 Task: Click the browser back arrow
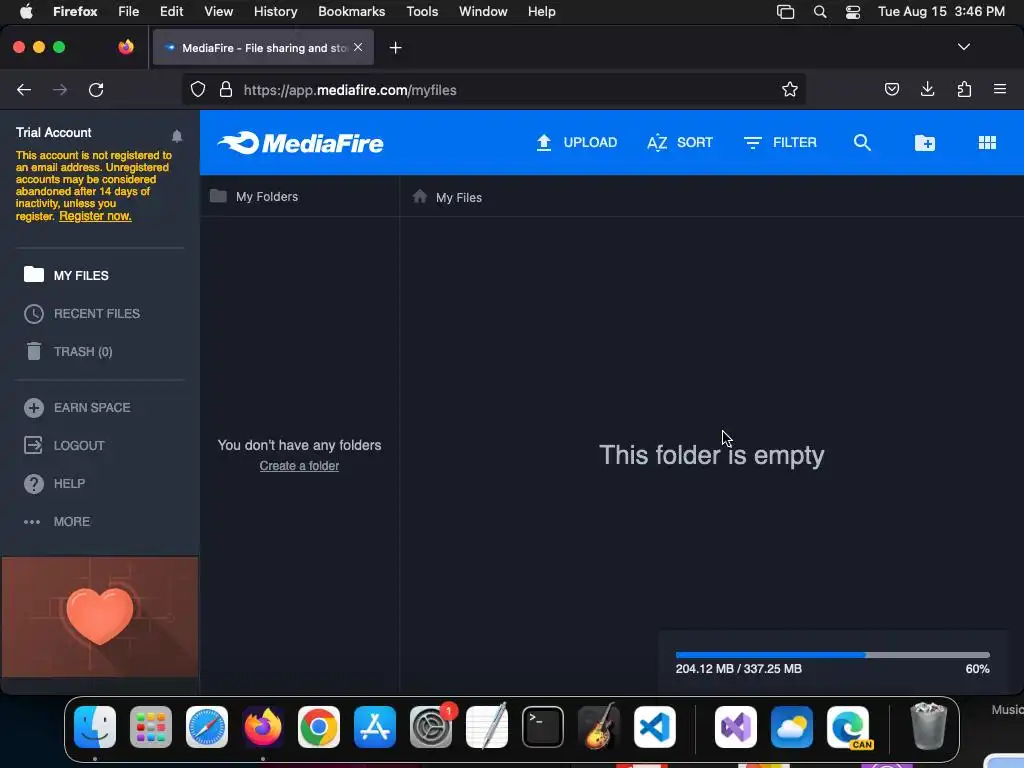coord(24,89)
